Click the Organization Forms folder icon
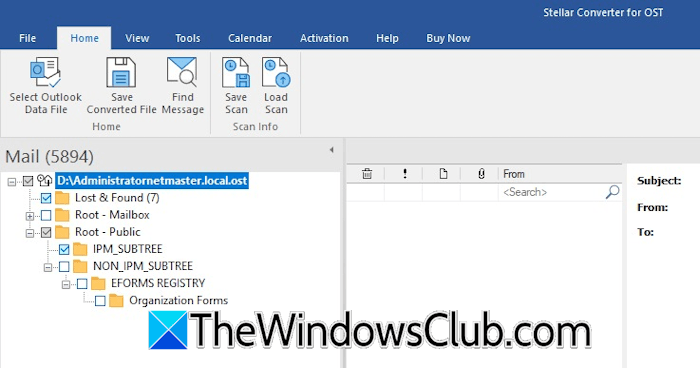Image resolution: width=700 pixels, height=368 pixels. click(x=116, y=301)
